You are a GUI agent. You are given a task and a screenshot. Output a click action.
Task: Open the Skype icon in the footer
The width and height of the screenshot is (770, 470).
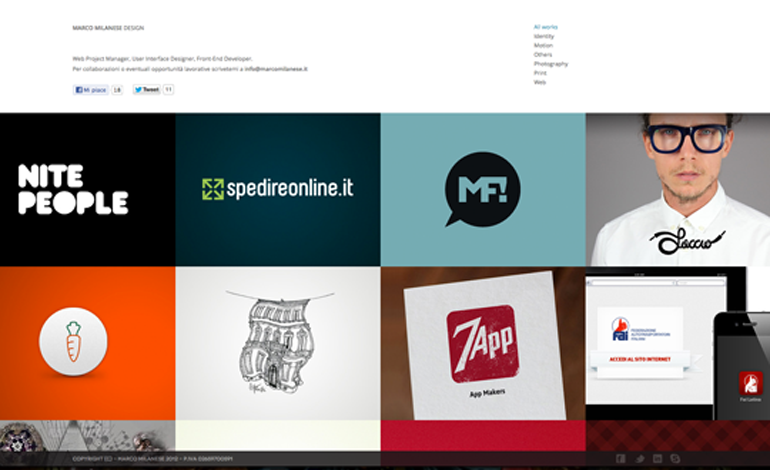pos(676,459)
